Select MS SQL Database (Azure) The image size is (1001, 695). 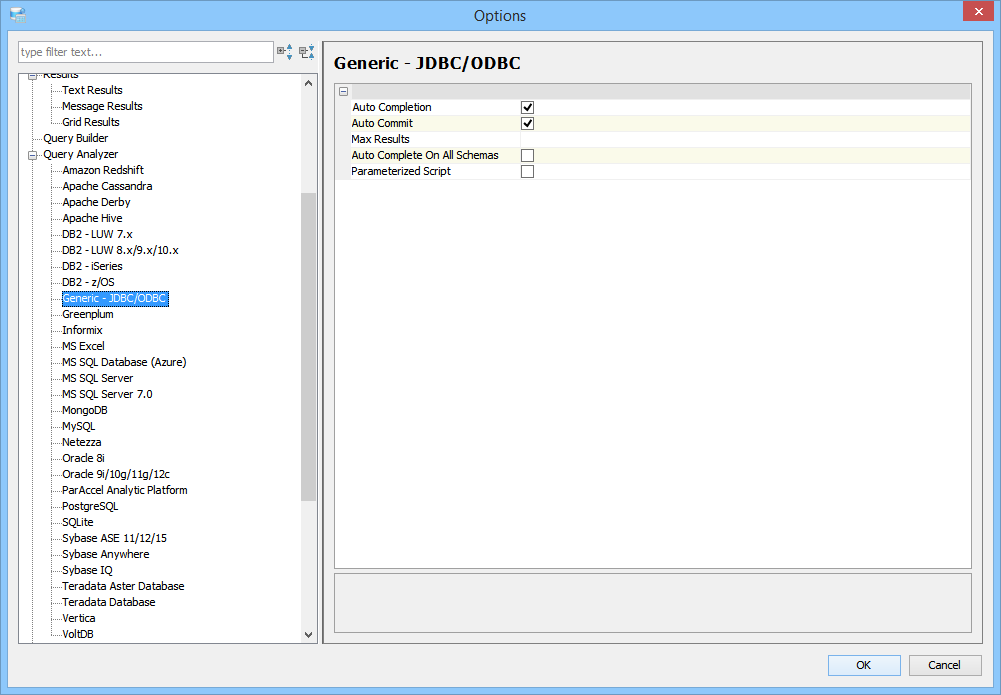click(124, 362)
